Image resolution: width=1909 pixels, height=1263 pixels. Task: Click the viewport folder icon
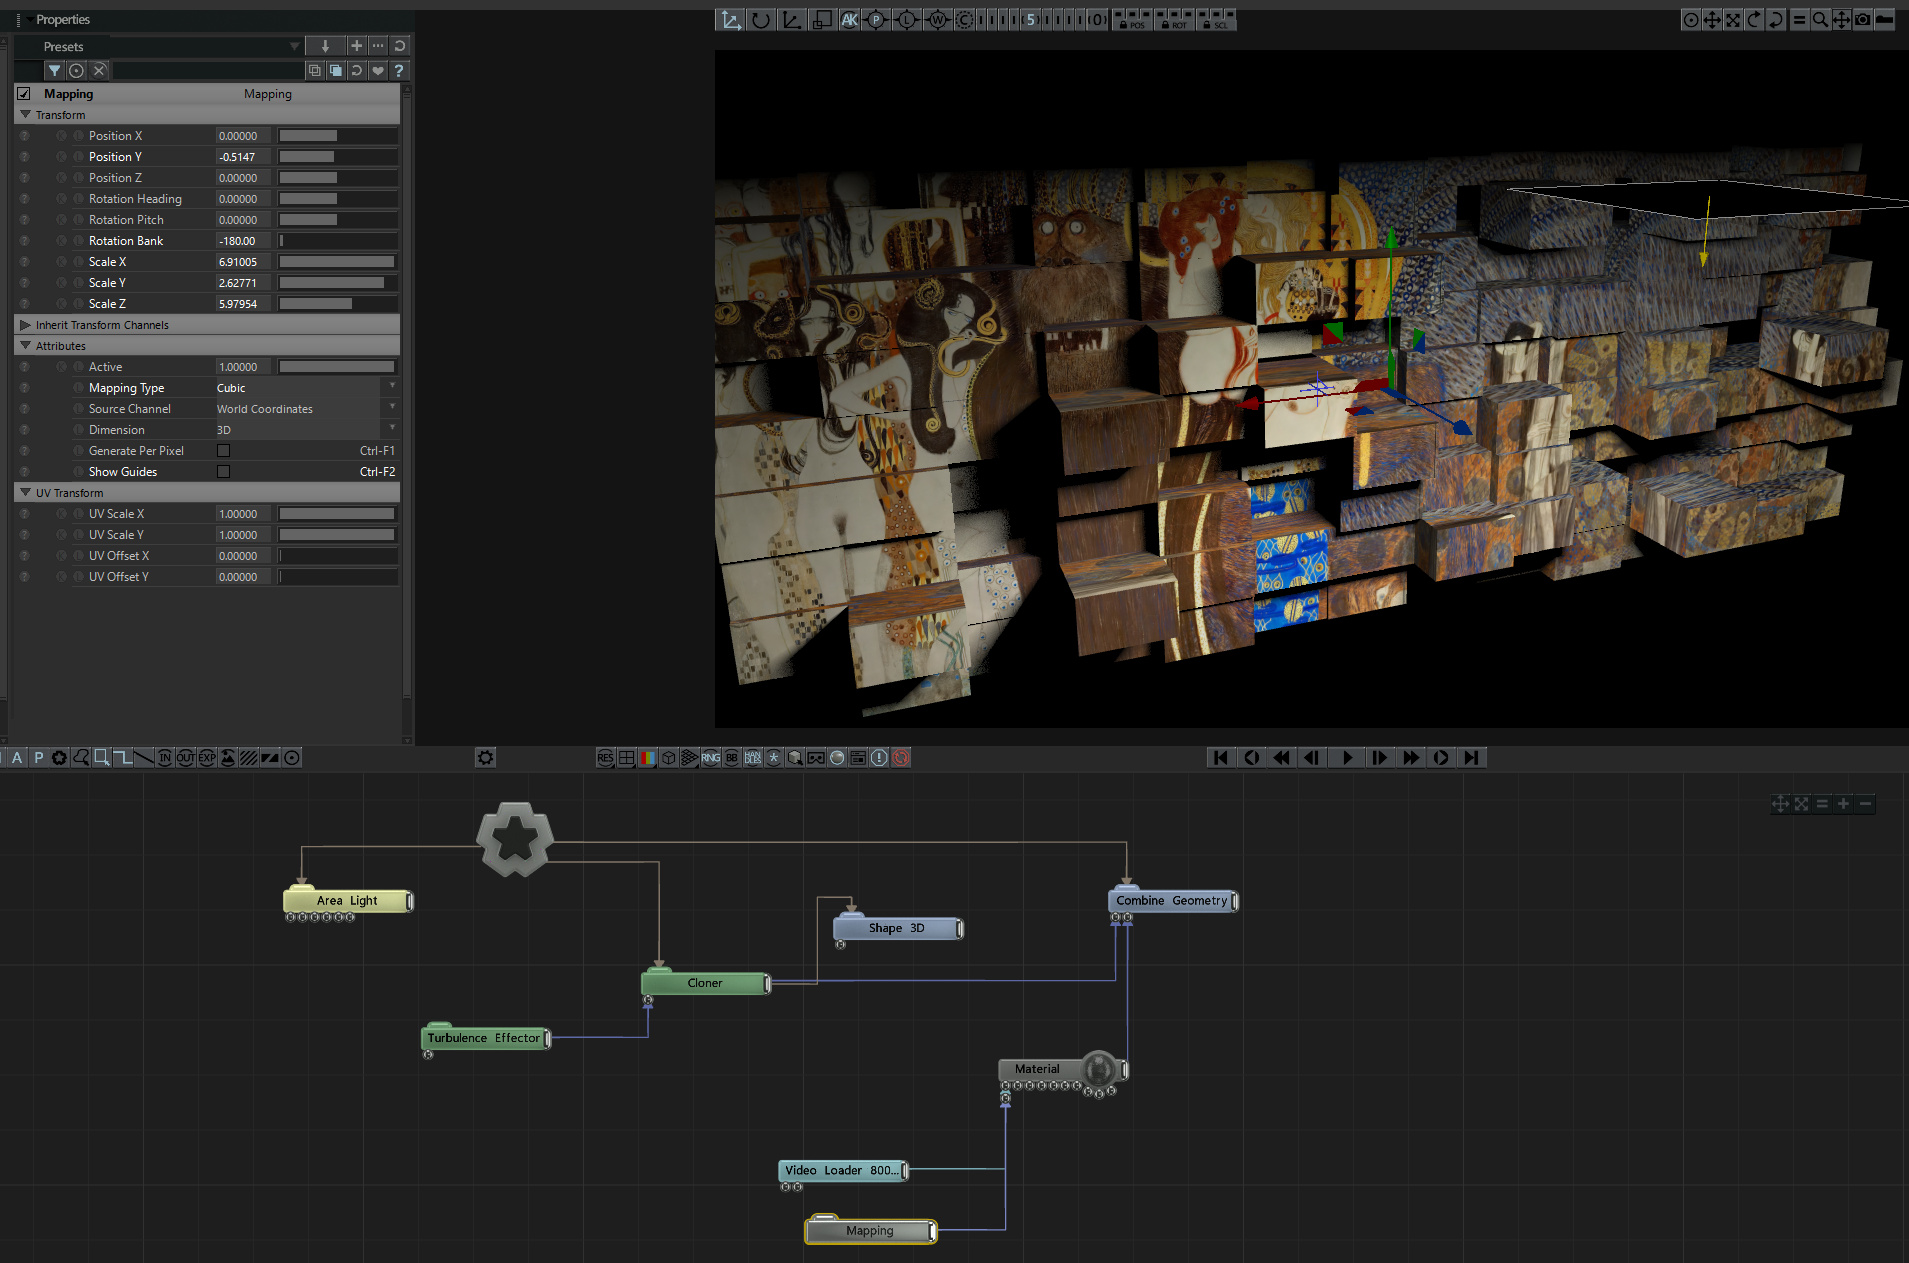pyautogui.click(x=1885, y=20)
